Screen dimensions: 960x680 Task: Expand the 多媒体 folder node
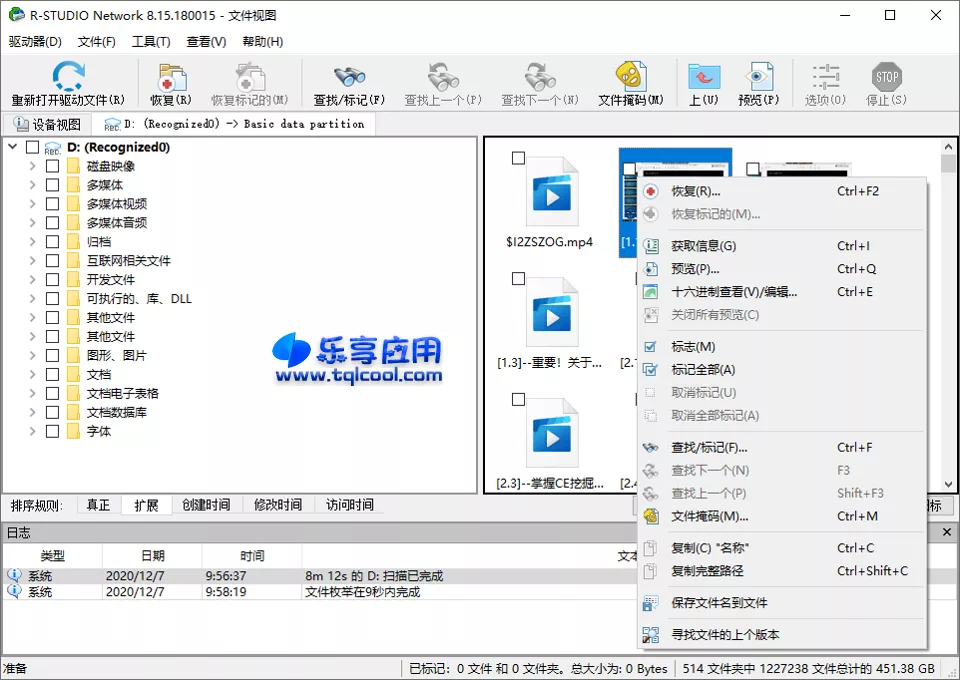(32, 185)
